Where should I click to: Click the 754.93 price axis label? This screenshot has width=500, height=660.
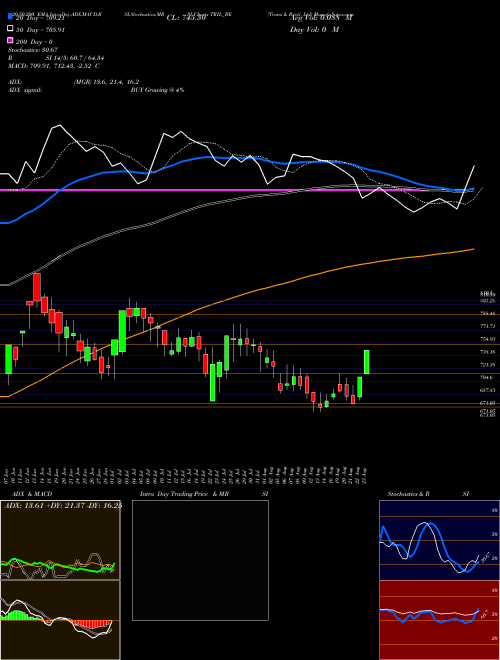tap(487, 339)
